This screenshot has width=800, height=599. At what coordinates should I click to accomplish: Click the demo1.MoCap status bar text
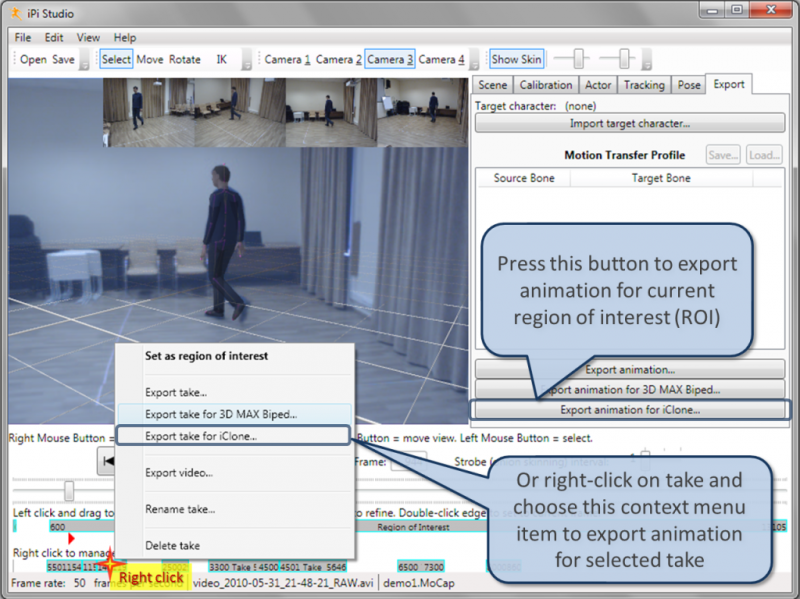(x=418, y=583)
